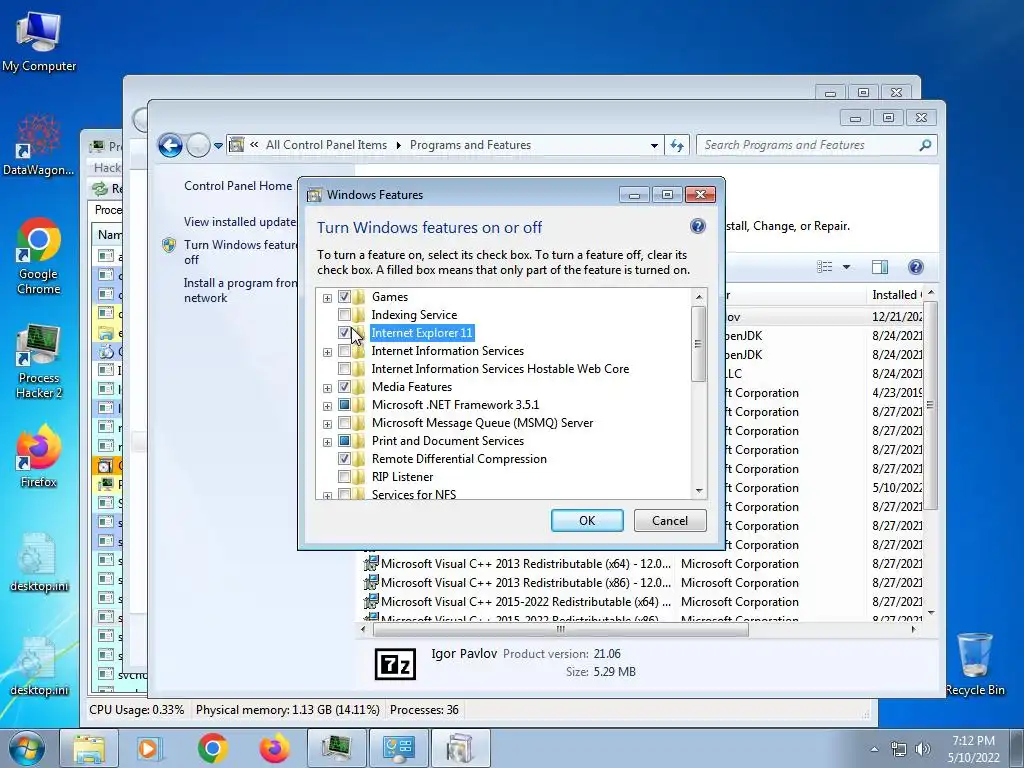
Task: Open Control Panel Home link
Action: click(x=238, y=185)
